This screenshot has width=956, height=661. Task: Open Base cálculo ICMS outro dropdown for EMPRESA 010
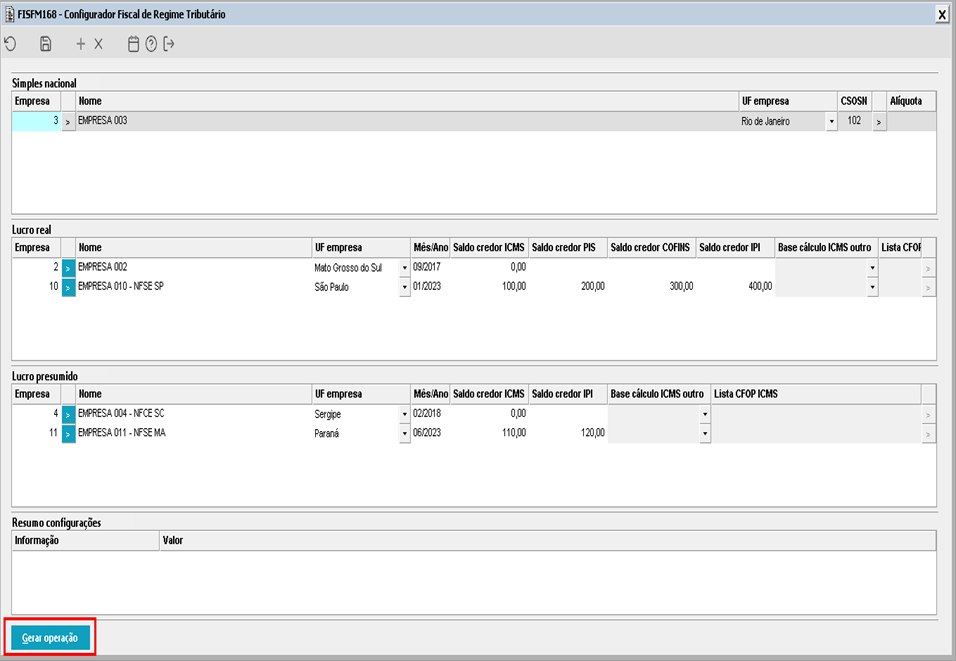coord(872,287)
